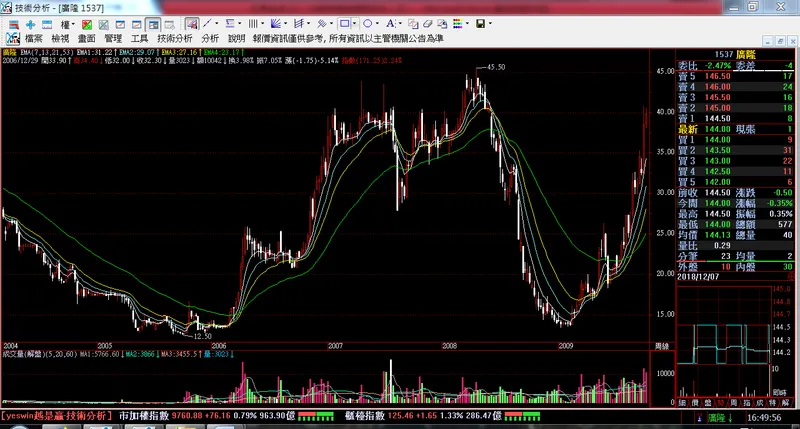
Task: Toggle the 周線 weekly period label
Action: tap(661, 345)
